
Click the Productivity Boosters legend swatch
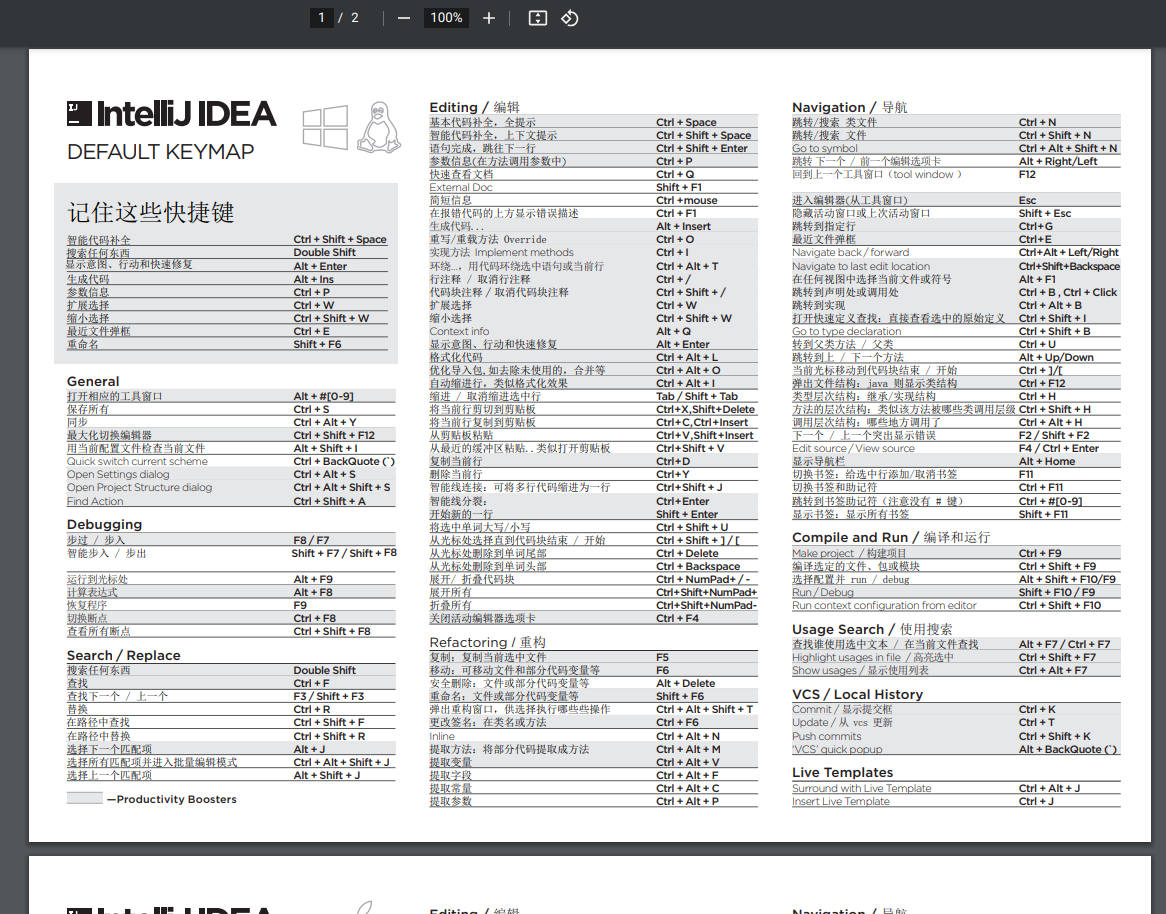[x=84, y=799]
